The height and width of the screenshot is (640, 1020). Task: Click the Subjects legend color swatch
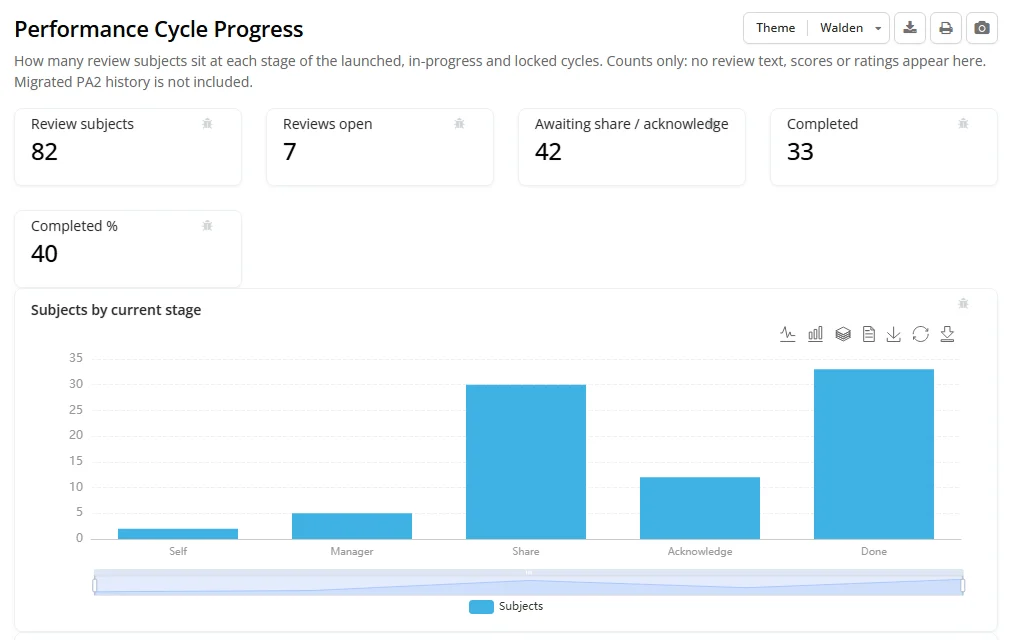(x=481, y=607)
